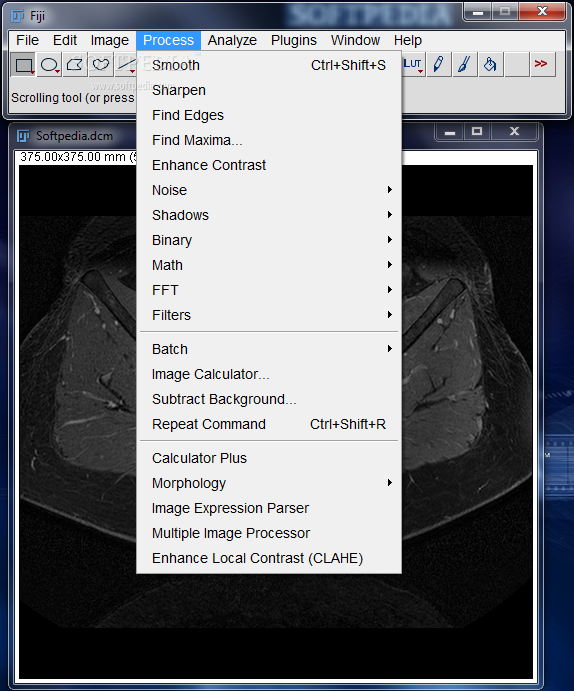Close the open Process menu

(x=168, y=40)
